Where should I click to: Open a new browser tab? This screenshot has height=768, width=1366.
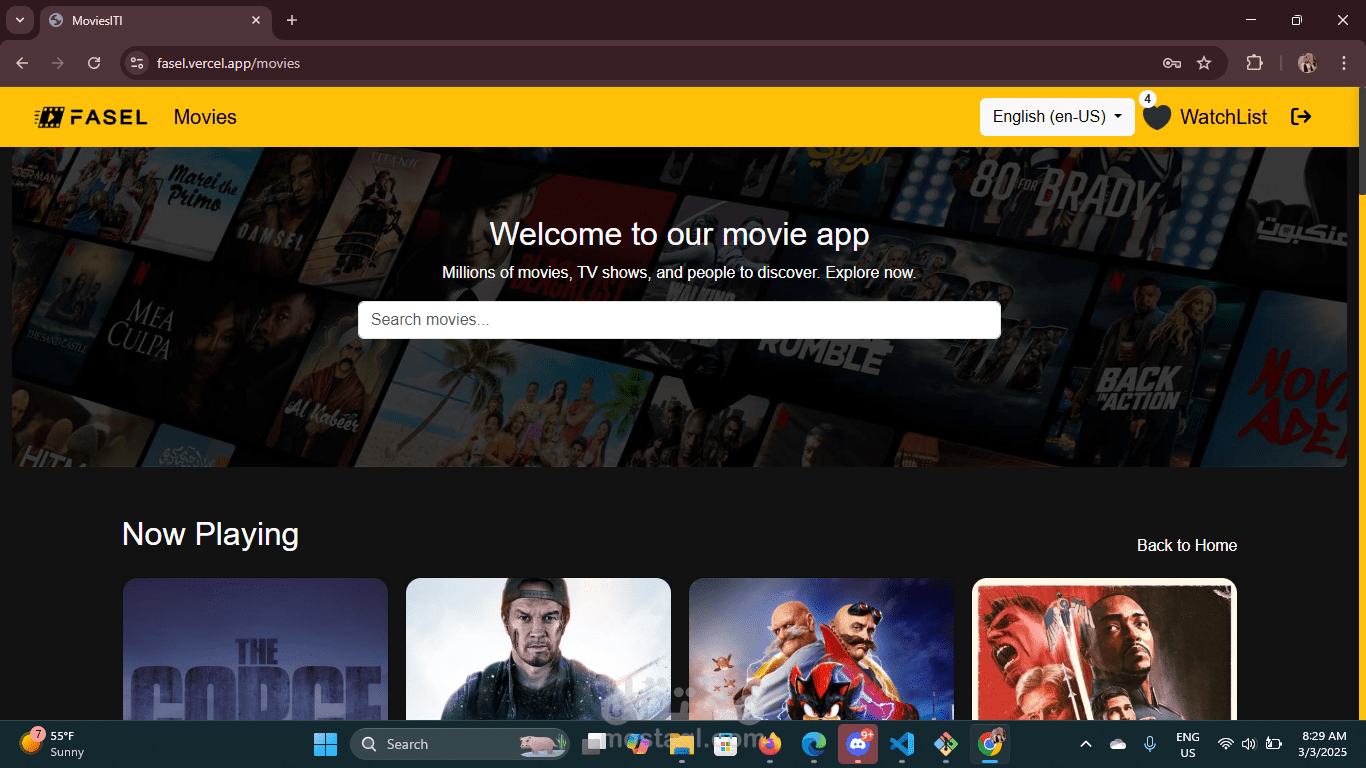tap(292, 20)
